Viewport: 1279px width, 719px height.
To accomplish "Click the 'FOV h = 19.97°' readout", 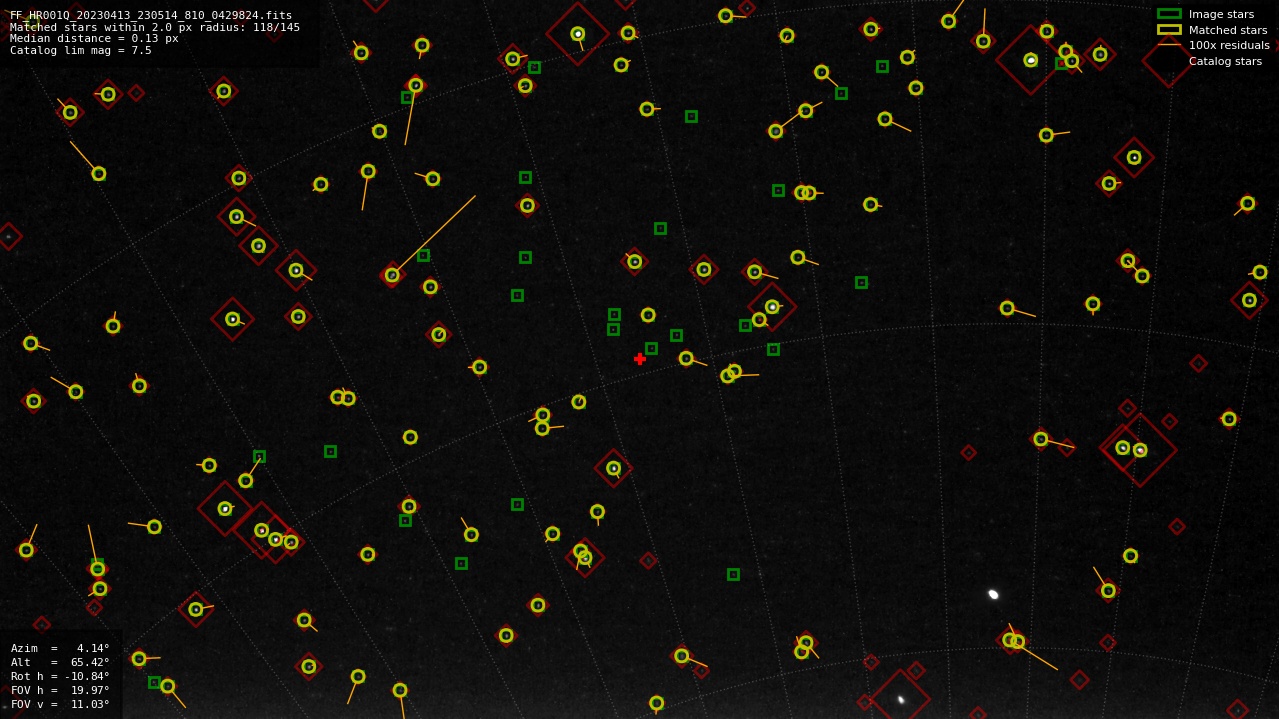I will click(x=60, y=690).
